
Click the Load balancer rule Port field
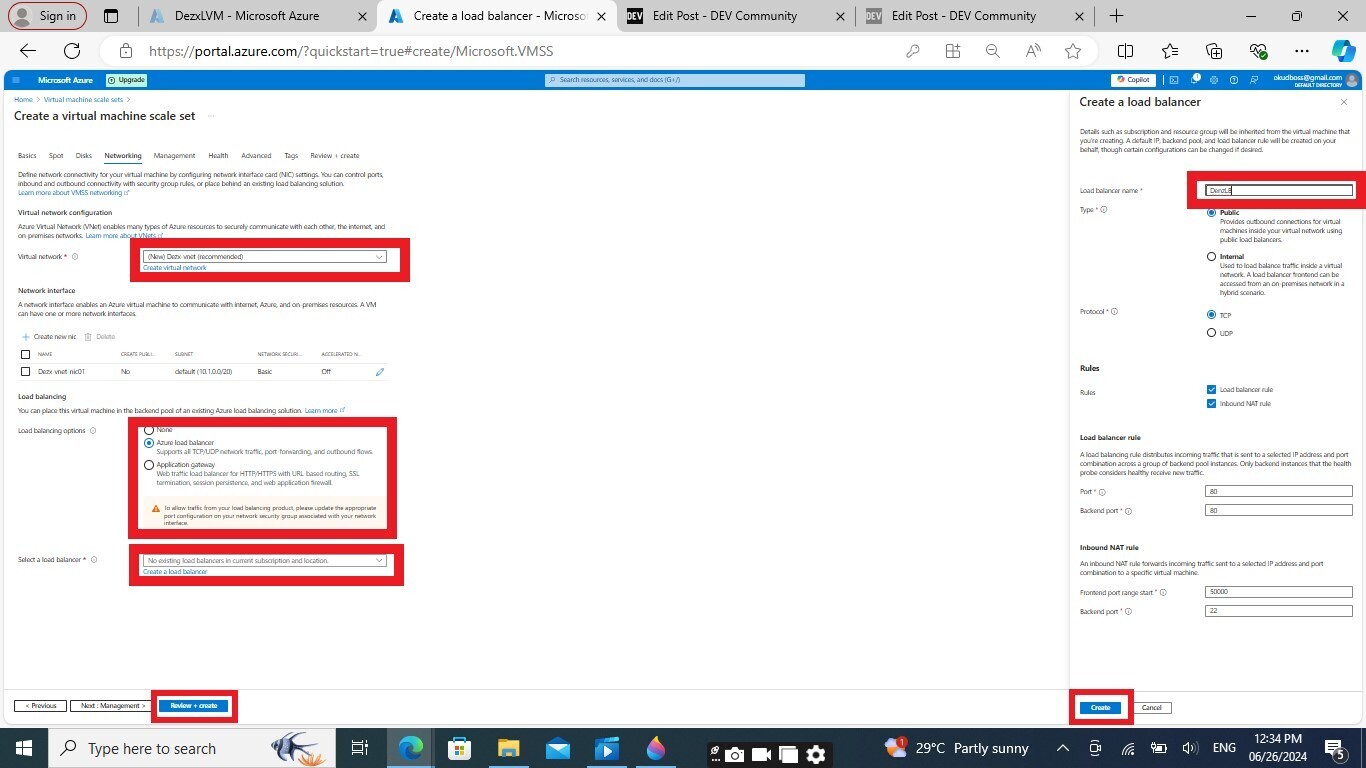(1279, 491)
